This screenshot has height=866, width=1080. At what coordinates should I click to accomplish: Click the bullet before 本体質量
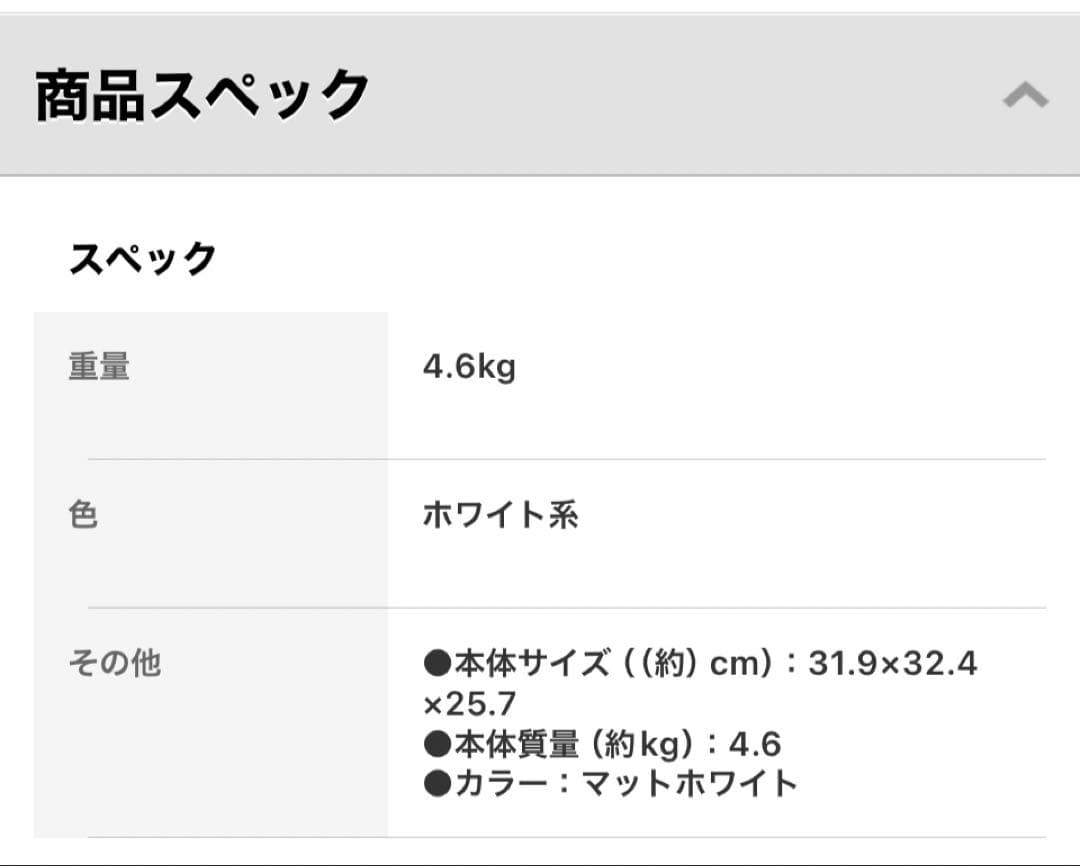click(438, 744)
